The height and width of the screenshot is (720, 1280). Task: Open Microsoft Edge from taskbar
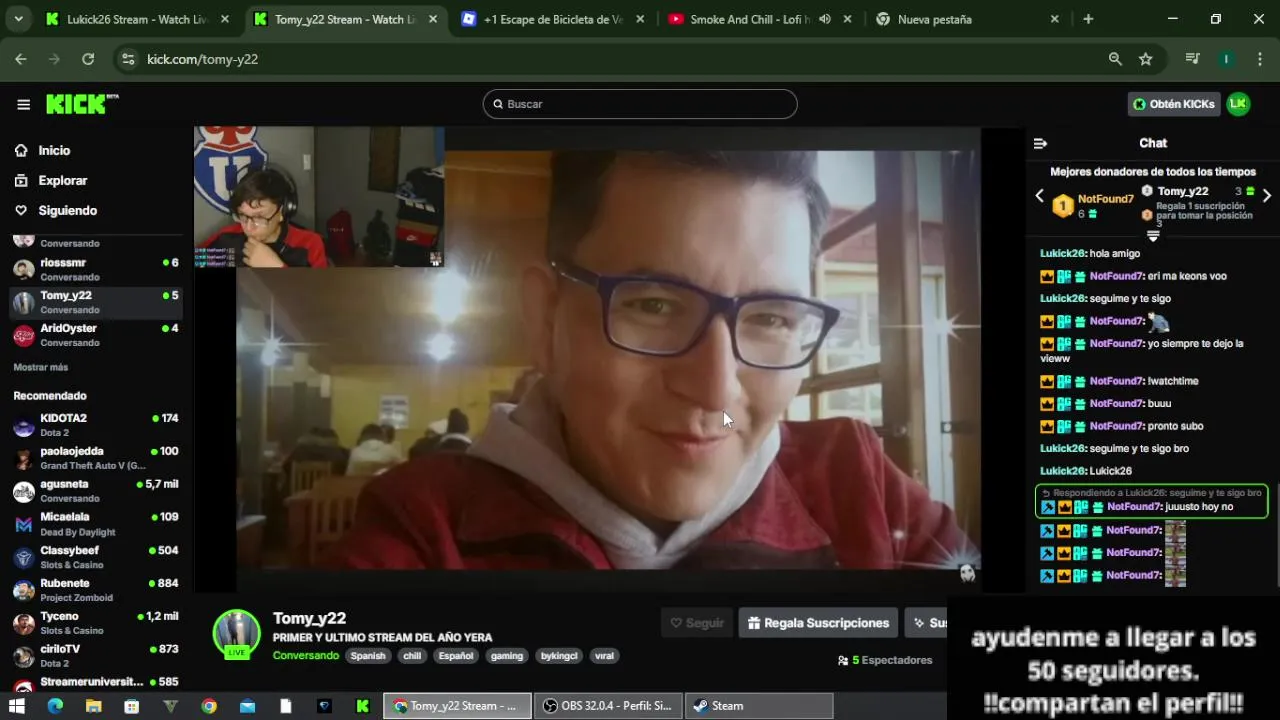[55, 706]
